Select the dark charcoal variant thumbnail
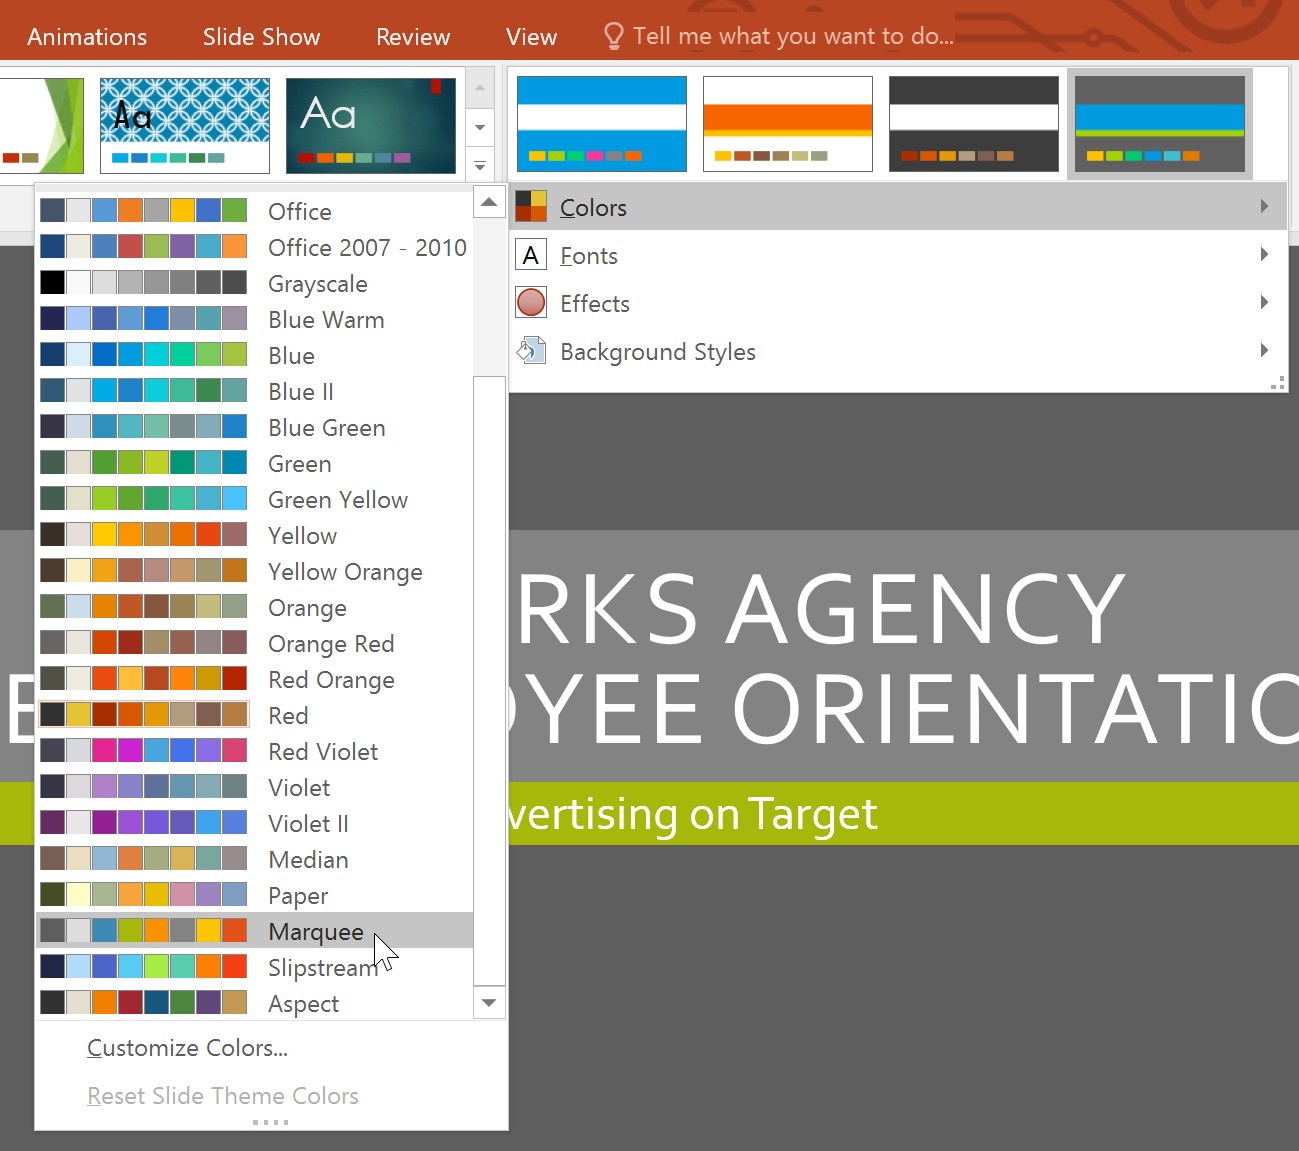This screenshot has width=1299, height=1151. (973, 123)
